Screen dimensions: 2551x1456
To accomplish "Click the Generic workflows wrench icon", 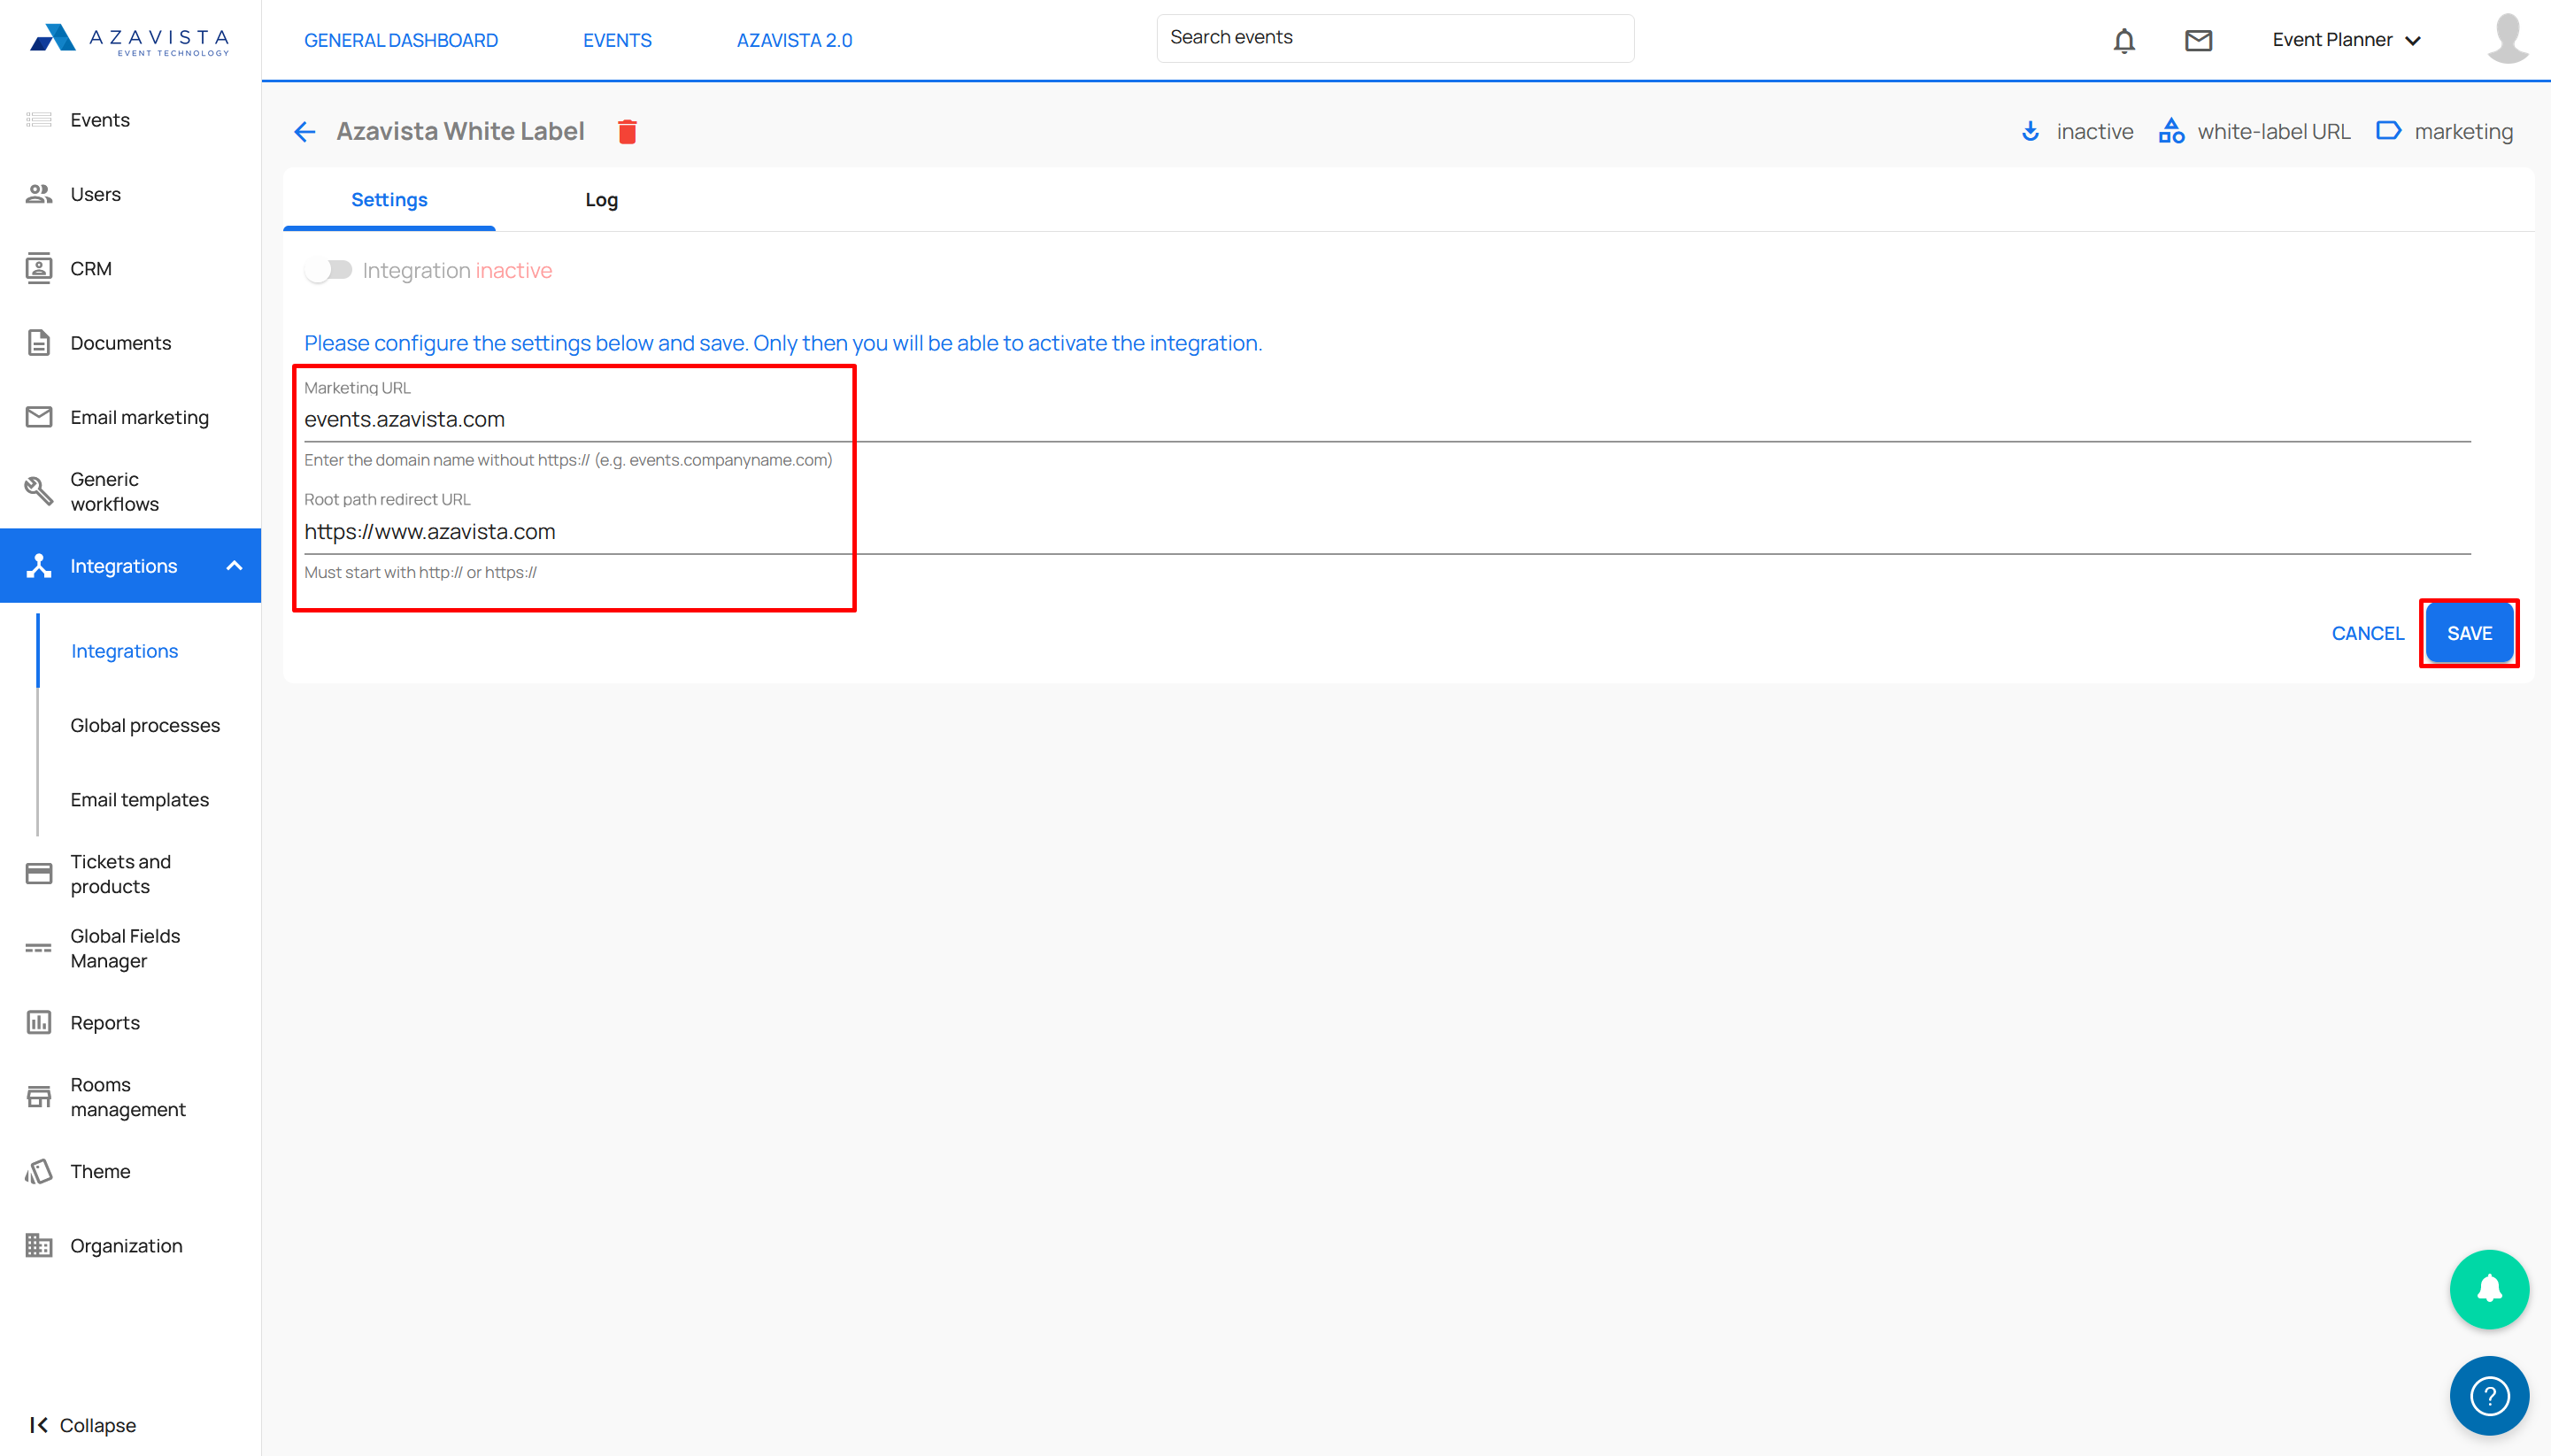I will [39, 491].
